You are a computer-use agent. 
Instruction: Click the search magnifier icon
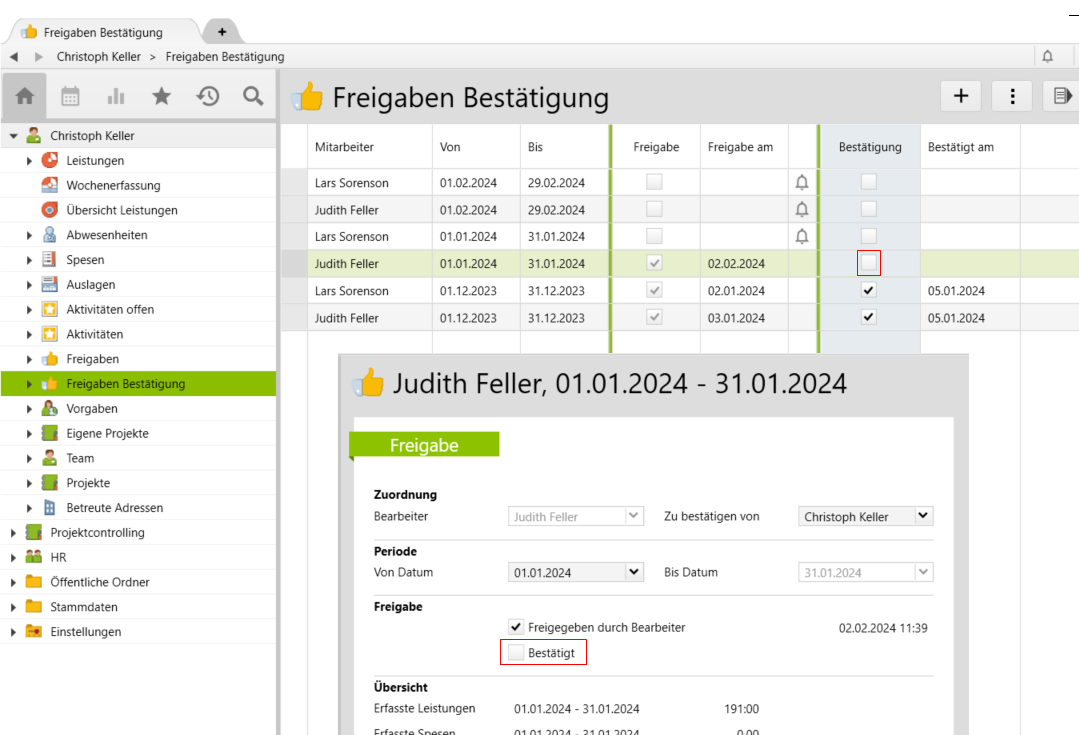(253, 96)
